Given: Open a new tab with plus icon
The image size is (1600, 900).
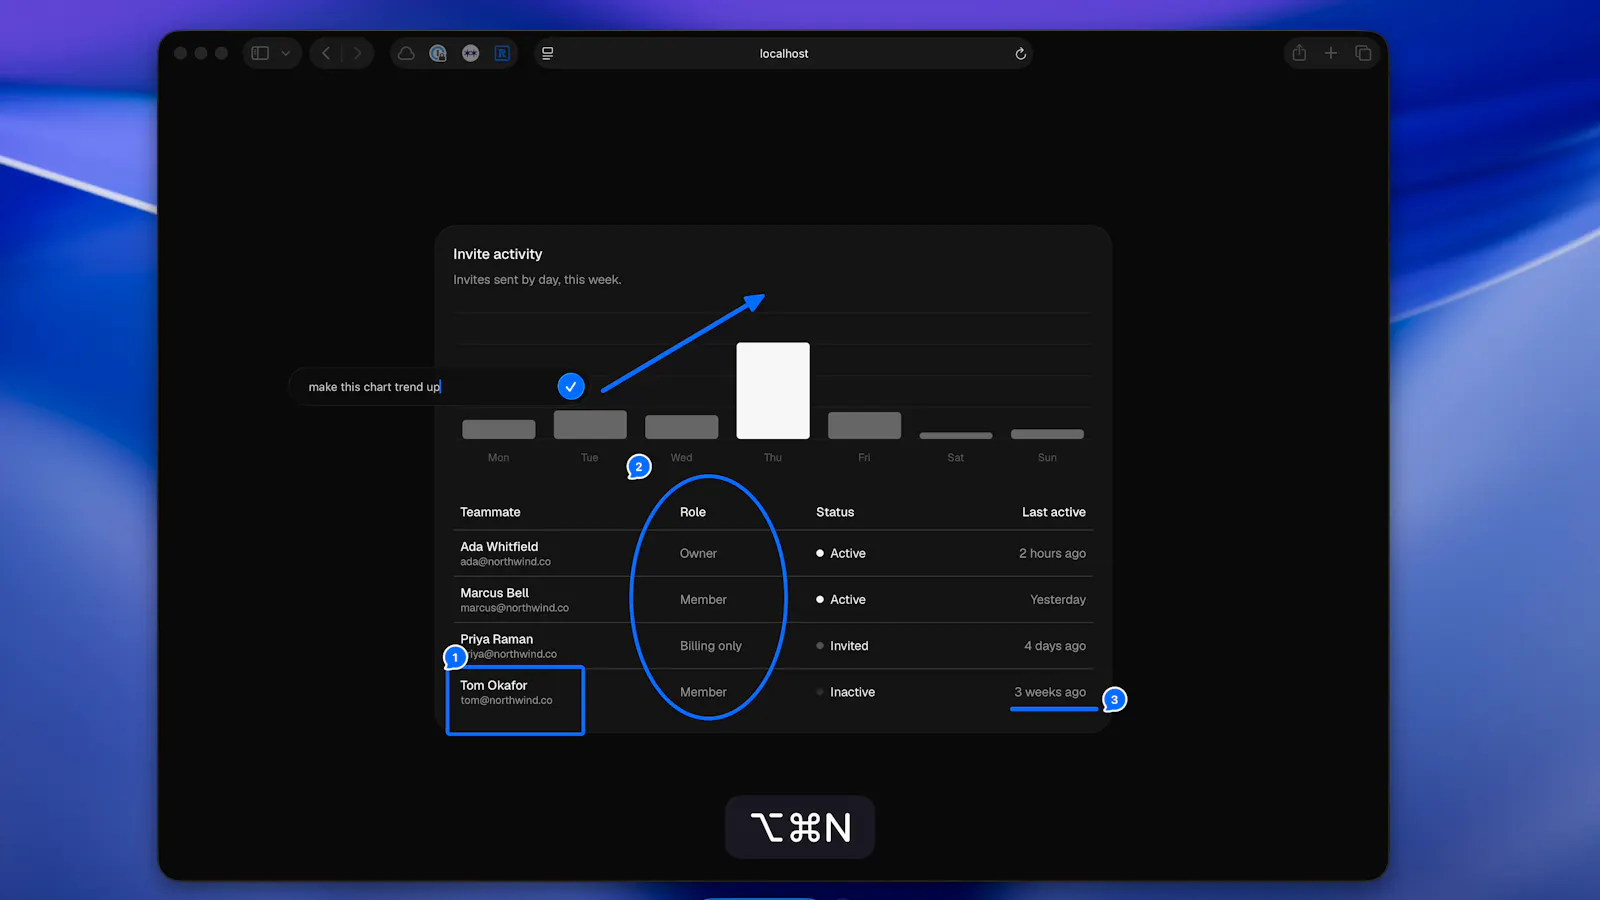Looking at the screenshot, I should point(1331,53).
